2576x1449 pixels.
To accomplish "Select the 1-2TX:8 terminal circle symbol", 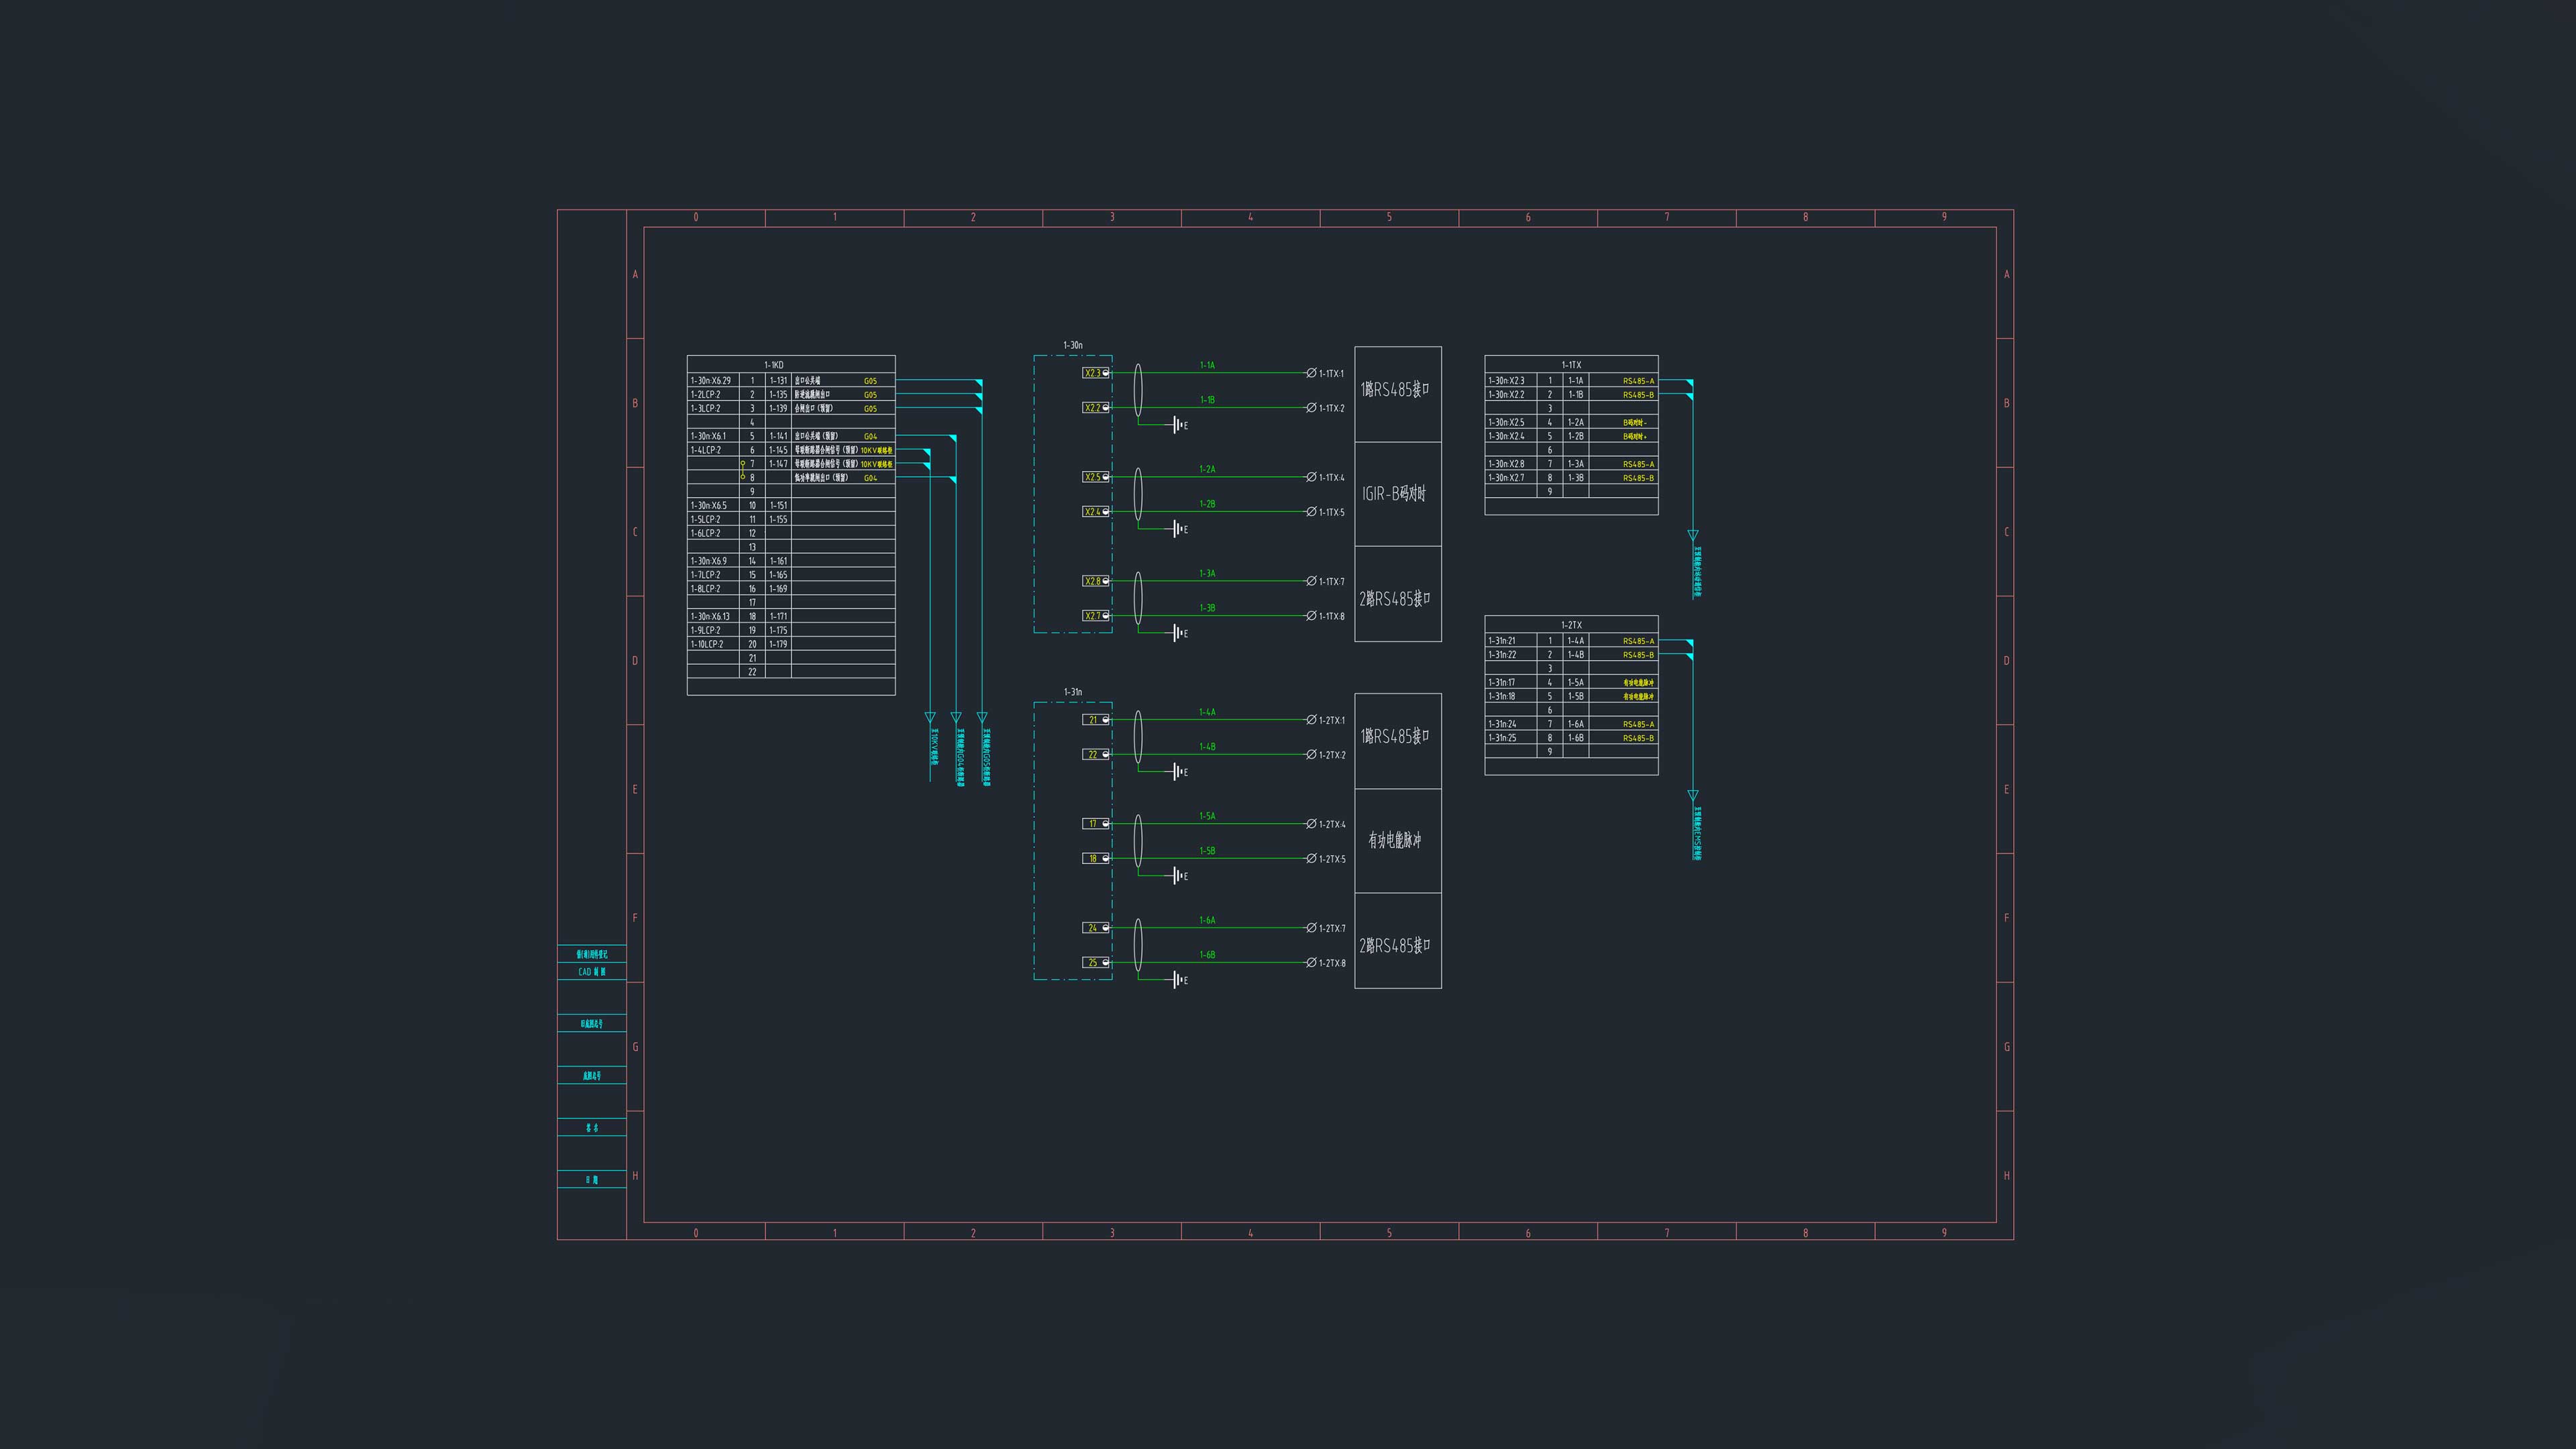I will point(1311,963).
